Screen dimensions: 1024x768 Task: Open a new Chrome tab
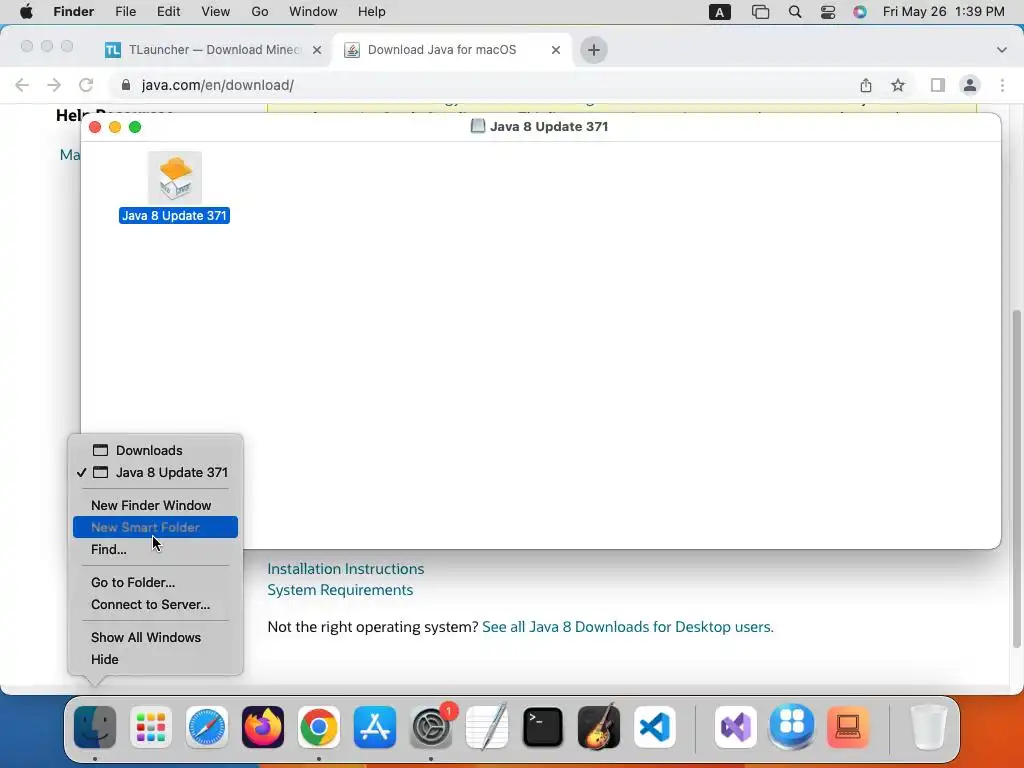pyautogui.click(x=594, y=50)
